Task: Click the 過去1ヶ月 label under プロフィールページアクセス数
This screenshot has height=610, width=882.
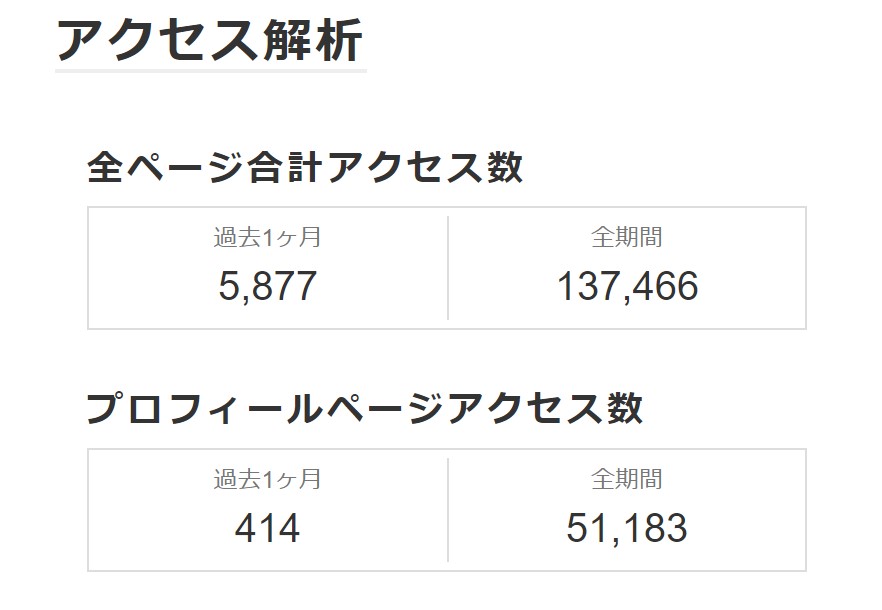Action: point(267,479)
